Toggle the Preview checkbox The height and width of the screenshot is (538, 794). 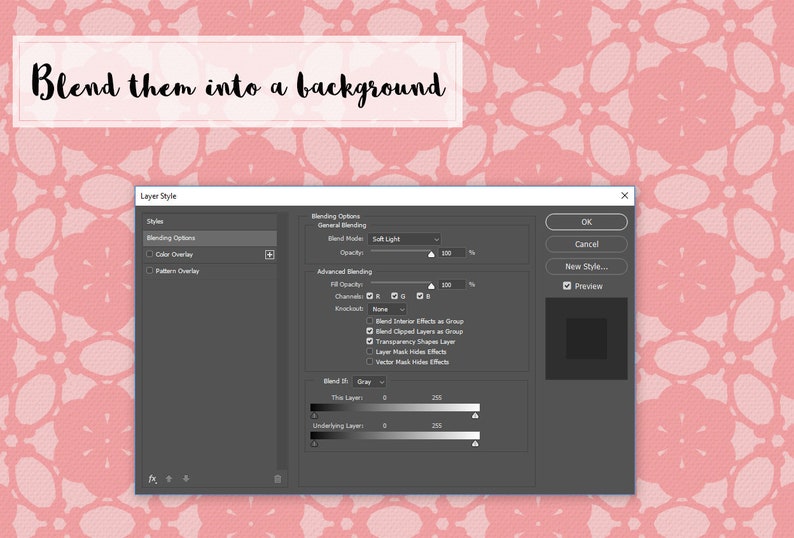point(567,286)
